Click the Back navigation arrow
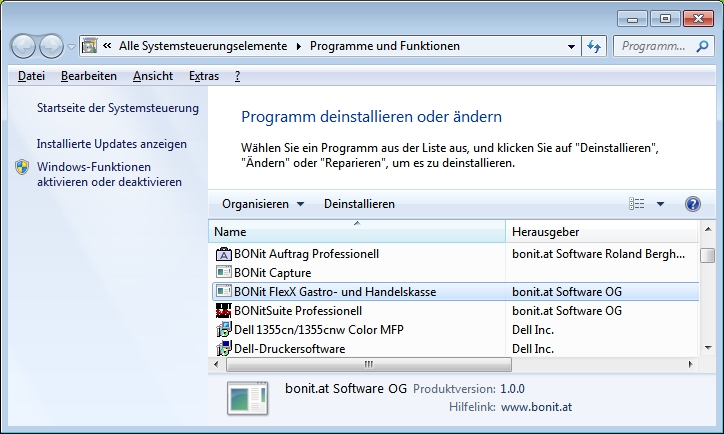724x434 pixels. [23, 46]
